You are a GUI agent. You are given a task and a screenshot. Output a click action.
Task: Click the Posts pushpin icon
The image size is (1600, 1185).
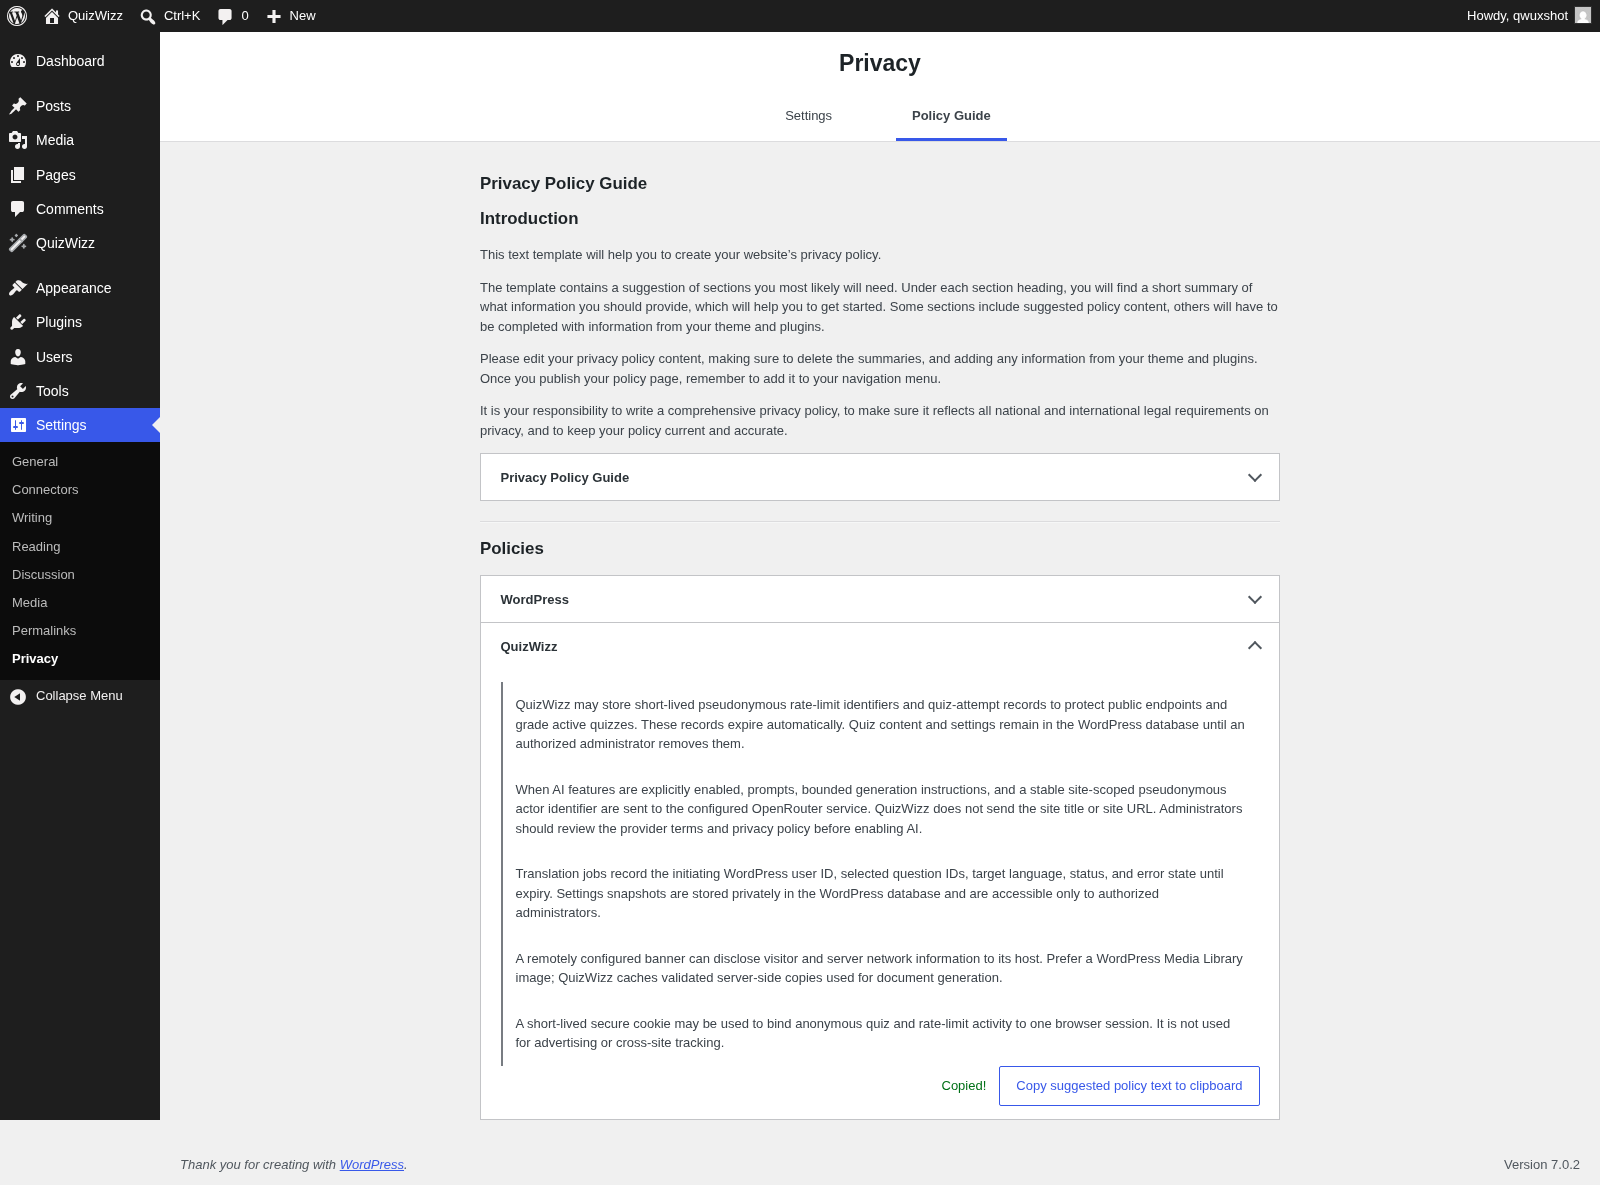[x=18, y=106]
